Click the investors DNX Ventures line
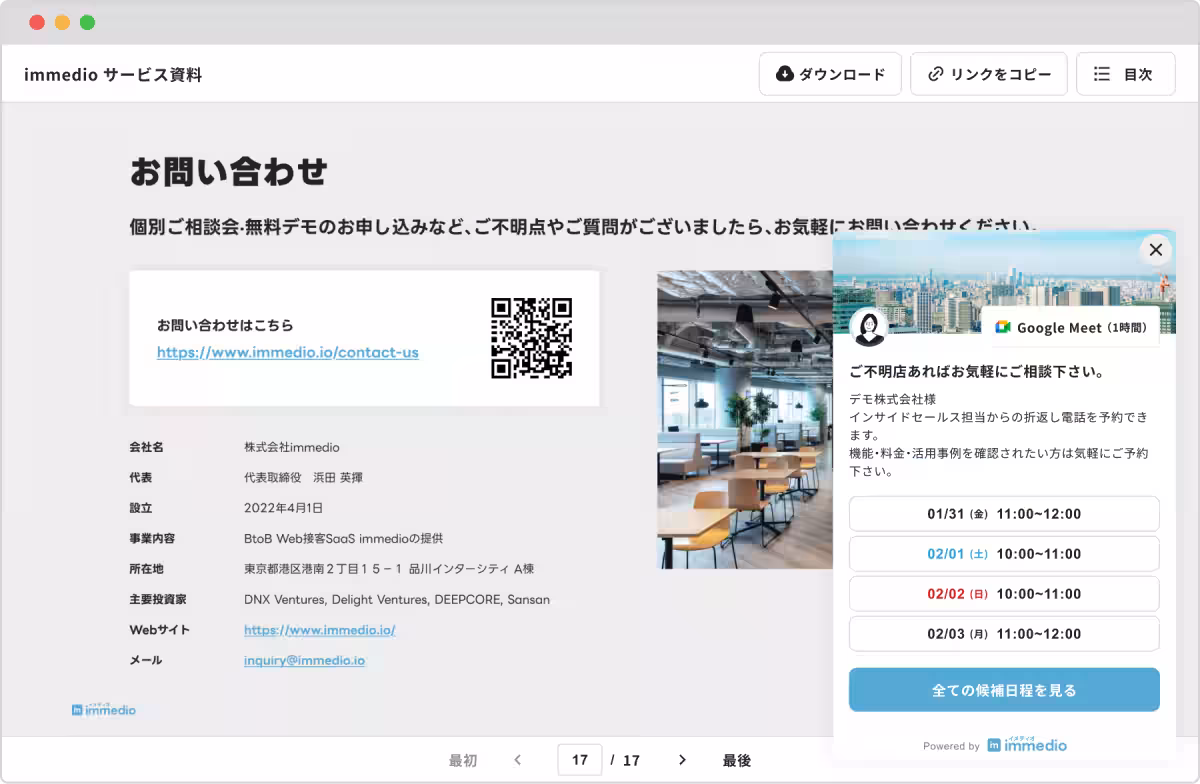 tap(397, 600)
